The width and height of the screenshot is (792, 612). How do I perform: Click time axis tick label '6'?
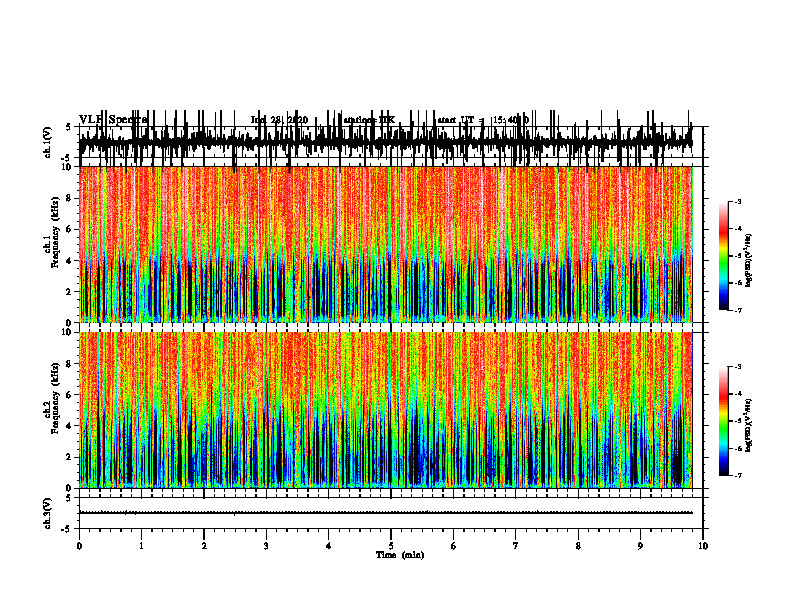(x=454, y=546)
